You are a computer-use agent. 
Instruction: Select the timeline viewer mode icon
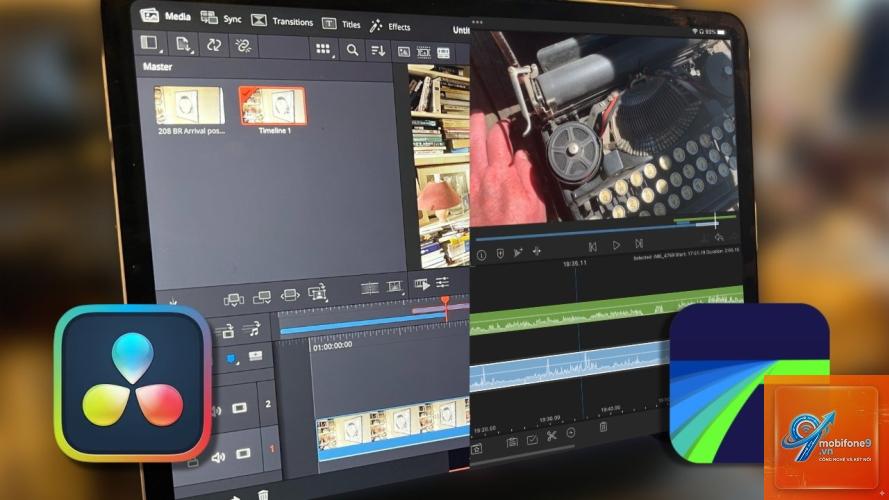(443, 53)
